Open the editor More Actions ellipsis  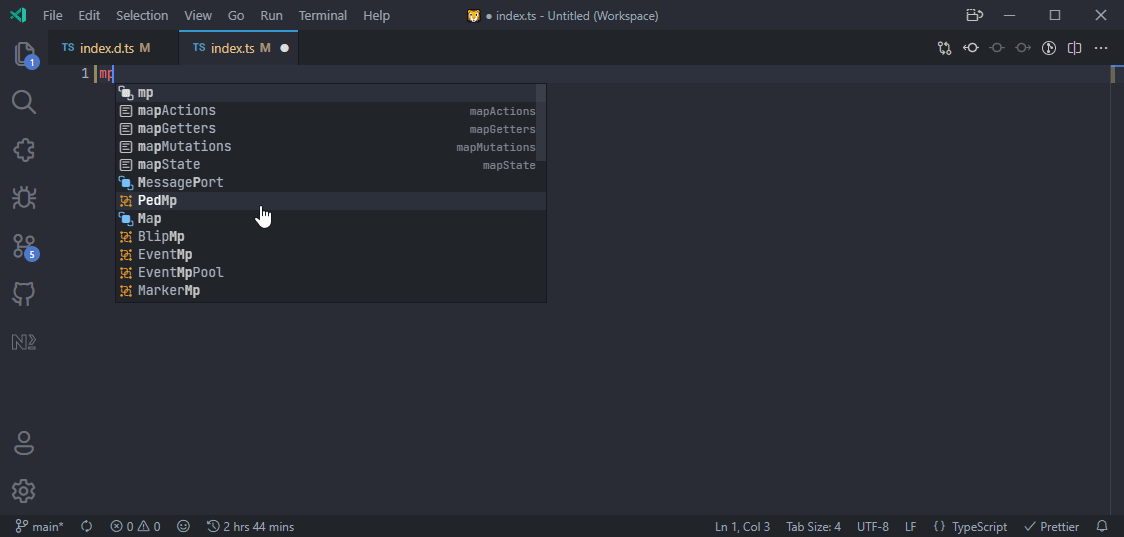click(1101, 48)
